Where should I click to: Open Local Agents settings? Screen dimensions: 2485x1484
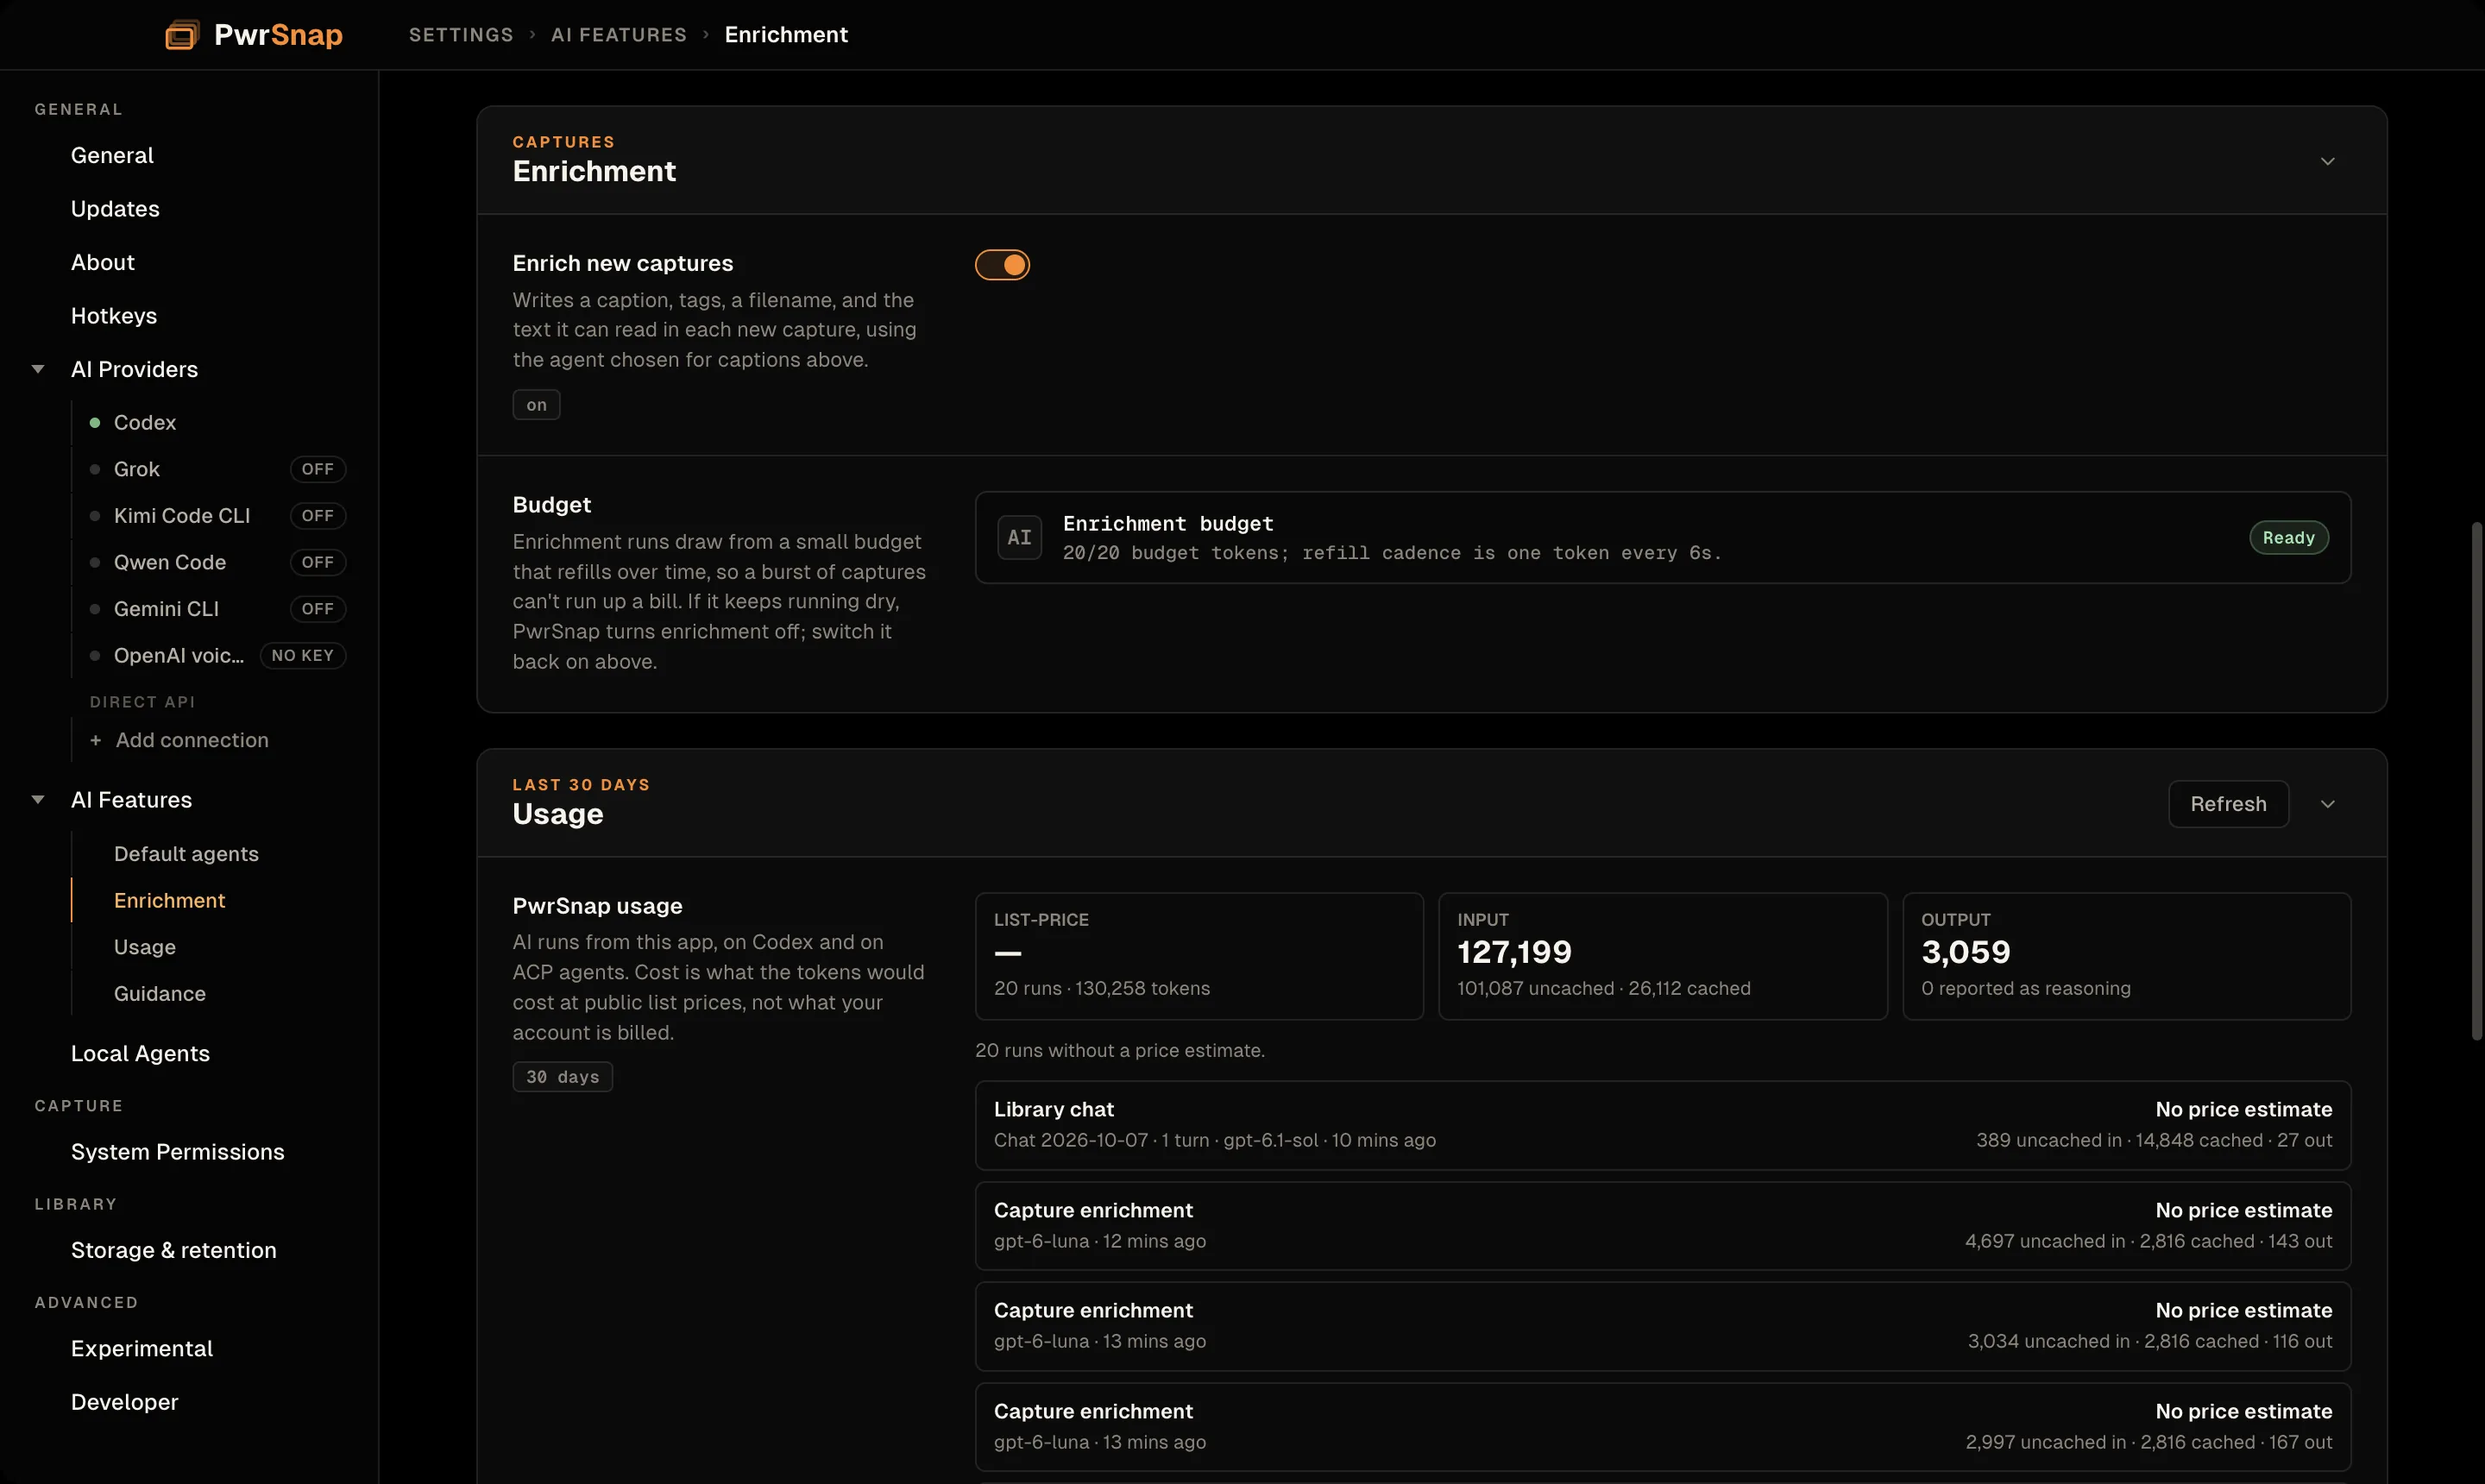point(140,1054)
